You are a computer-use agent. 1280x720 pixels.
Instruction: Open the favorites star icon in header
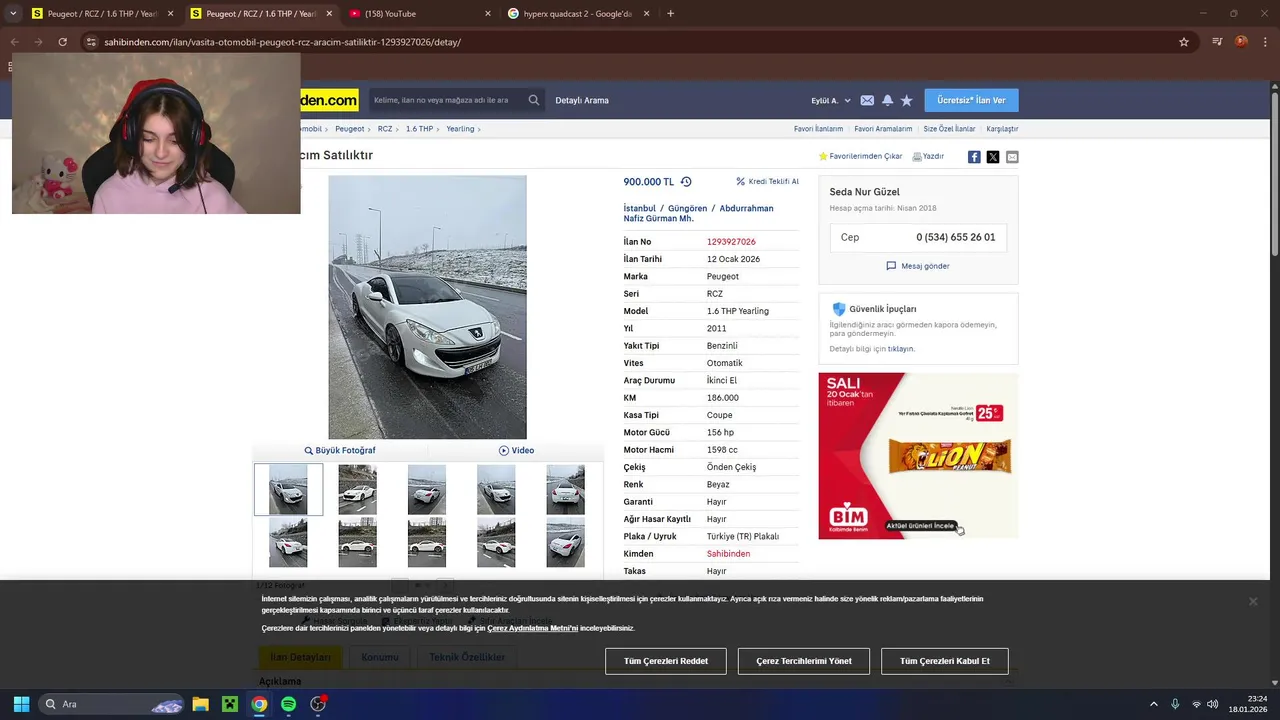point(907,100)
